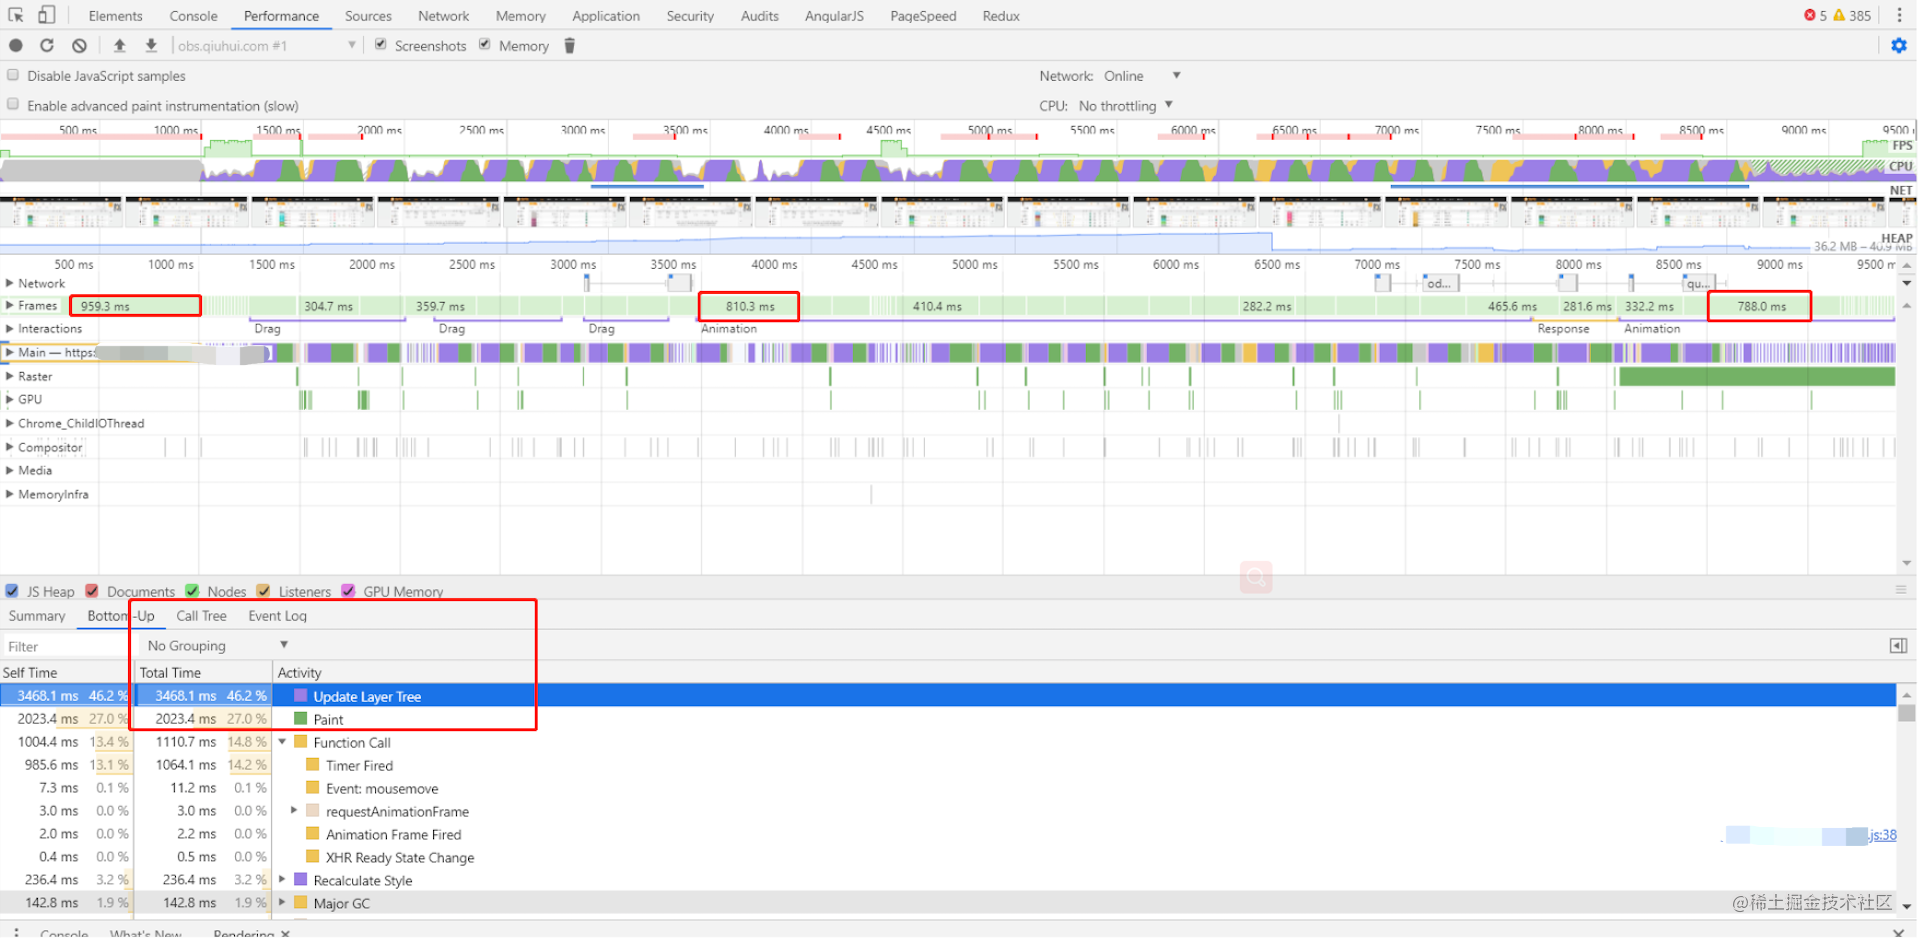Expand the Compositor track
The image size is (1918, 938).
[10, 447]
